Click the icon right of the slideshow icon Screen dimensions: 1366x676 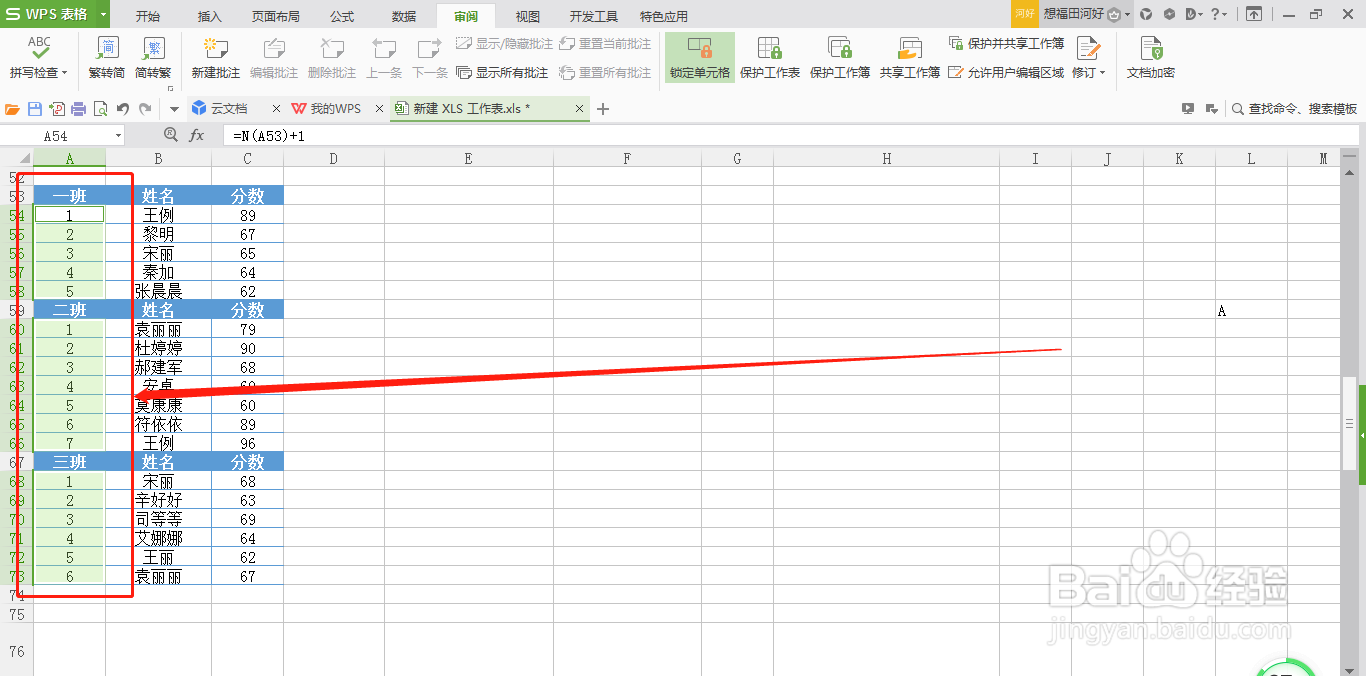click(x=1211, y=109)
